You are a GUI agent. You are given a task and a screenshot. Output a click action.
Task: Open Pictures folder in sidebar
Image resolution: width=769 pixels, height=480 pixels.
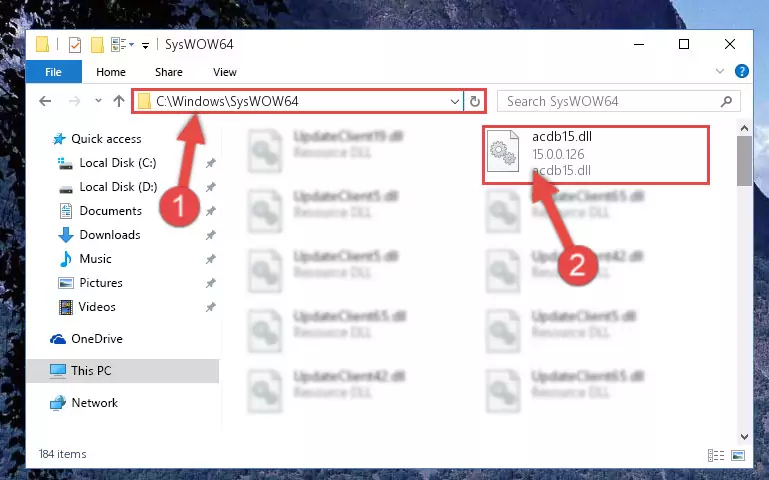(x=101, y=283)
